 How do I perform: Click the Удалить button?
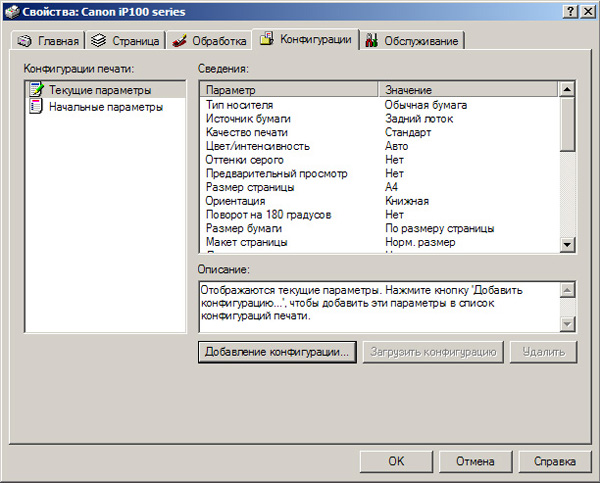click(x=543, y=352)
